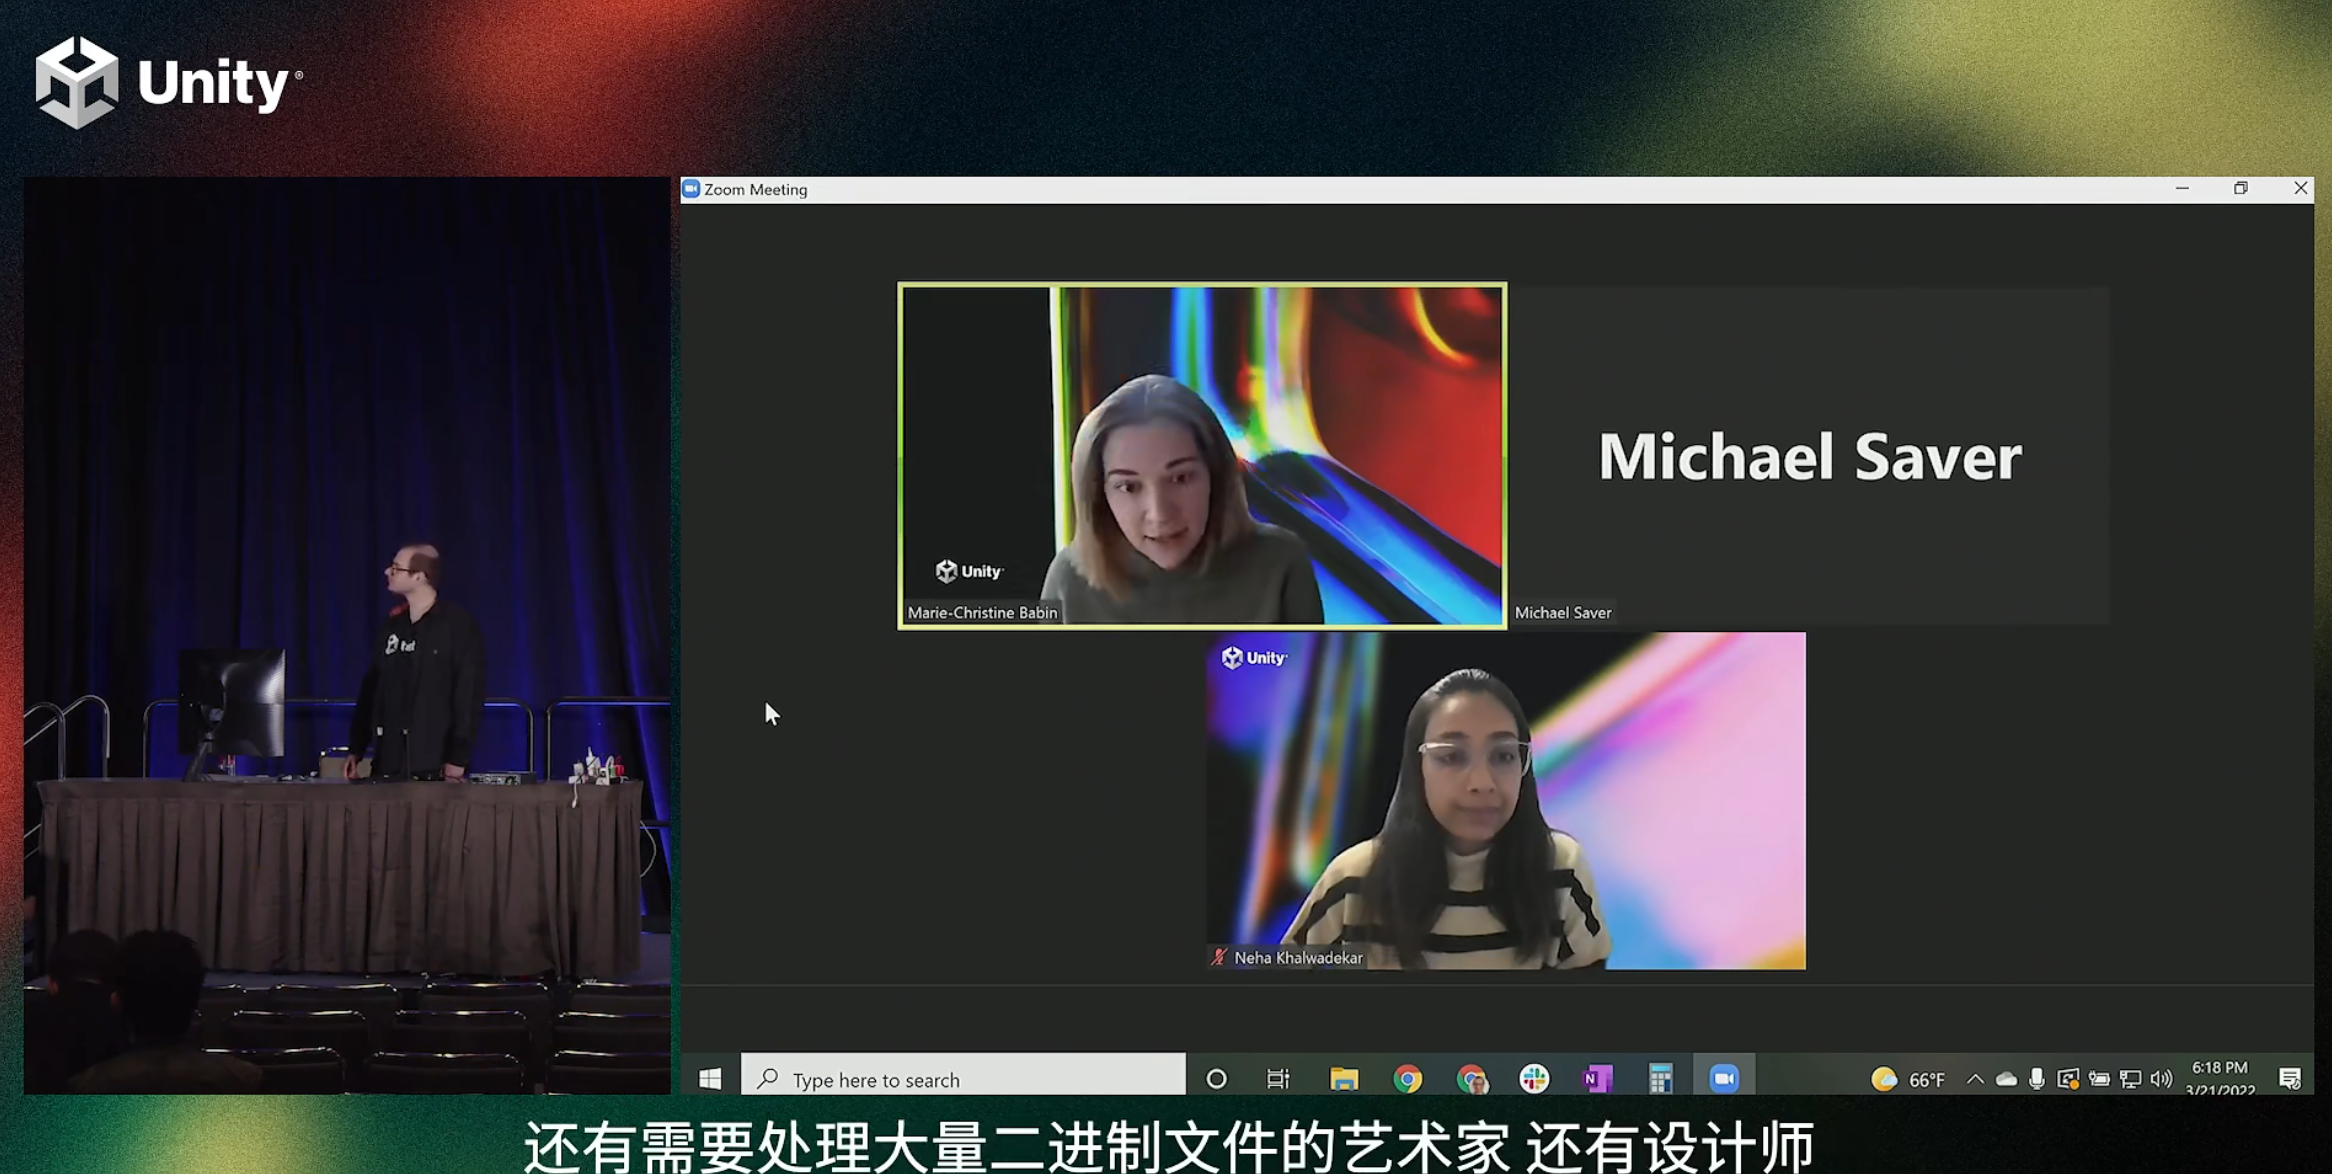
Task: Open the Chrome profile window icon
Action: tap(1471, 1078)
